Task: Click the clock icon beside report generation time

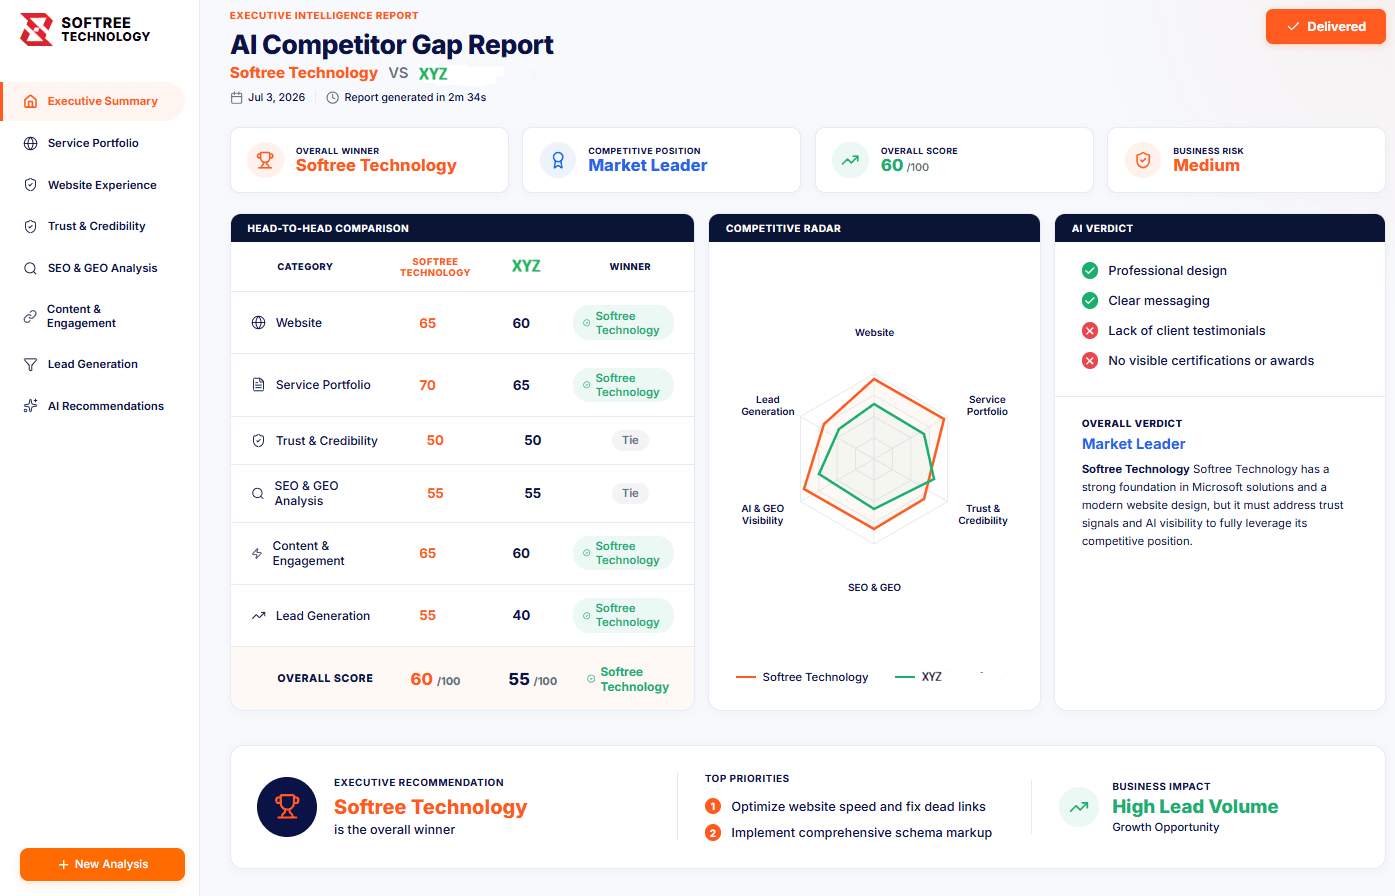Action: pos(333,97)
